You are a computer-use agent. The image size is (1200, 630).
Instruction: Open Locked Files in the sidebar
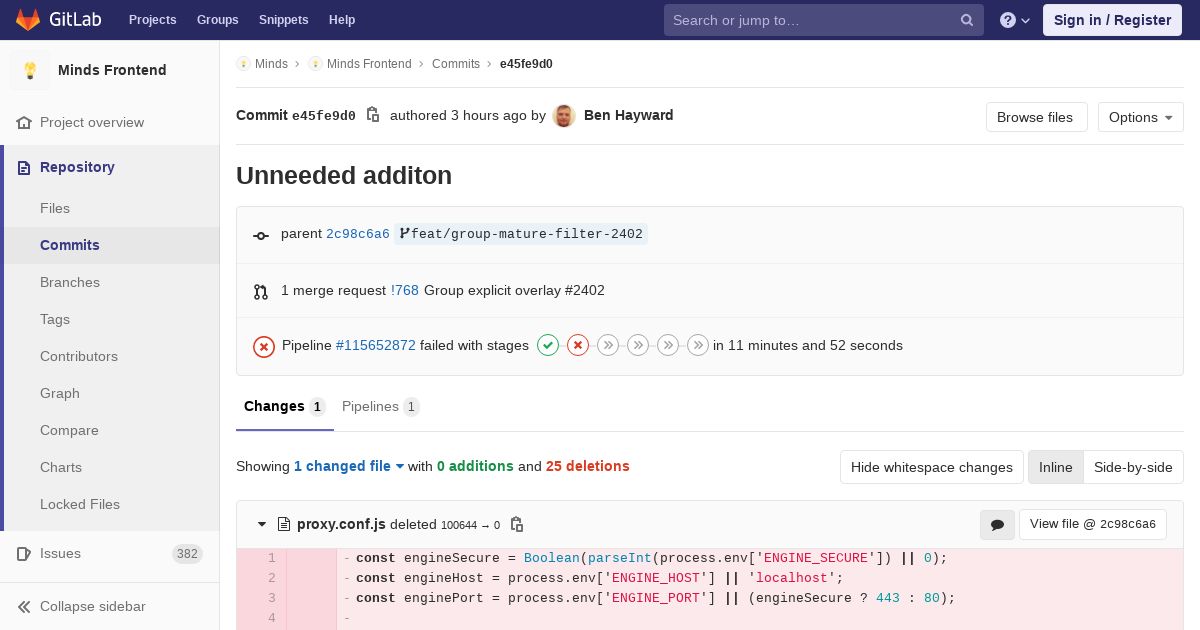80,504
